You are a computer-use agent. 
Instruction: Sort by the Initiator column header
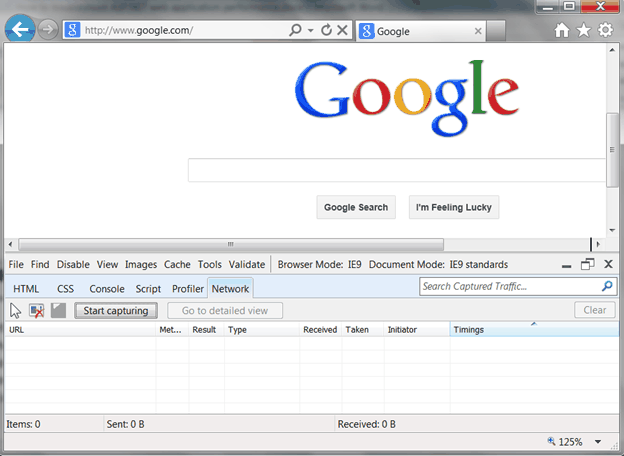[417, 330]
